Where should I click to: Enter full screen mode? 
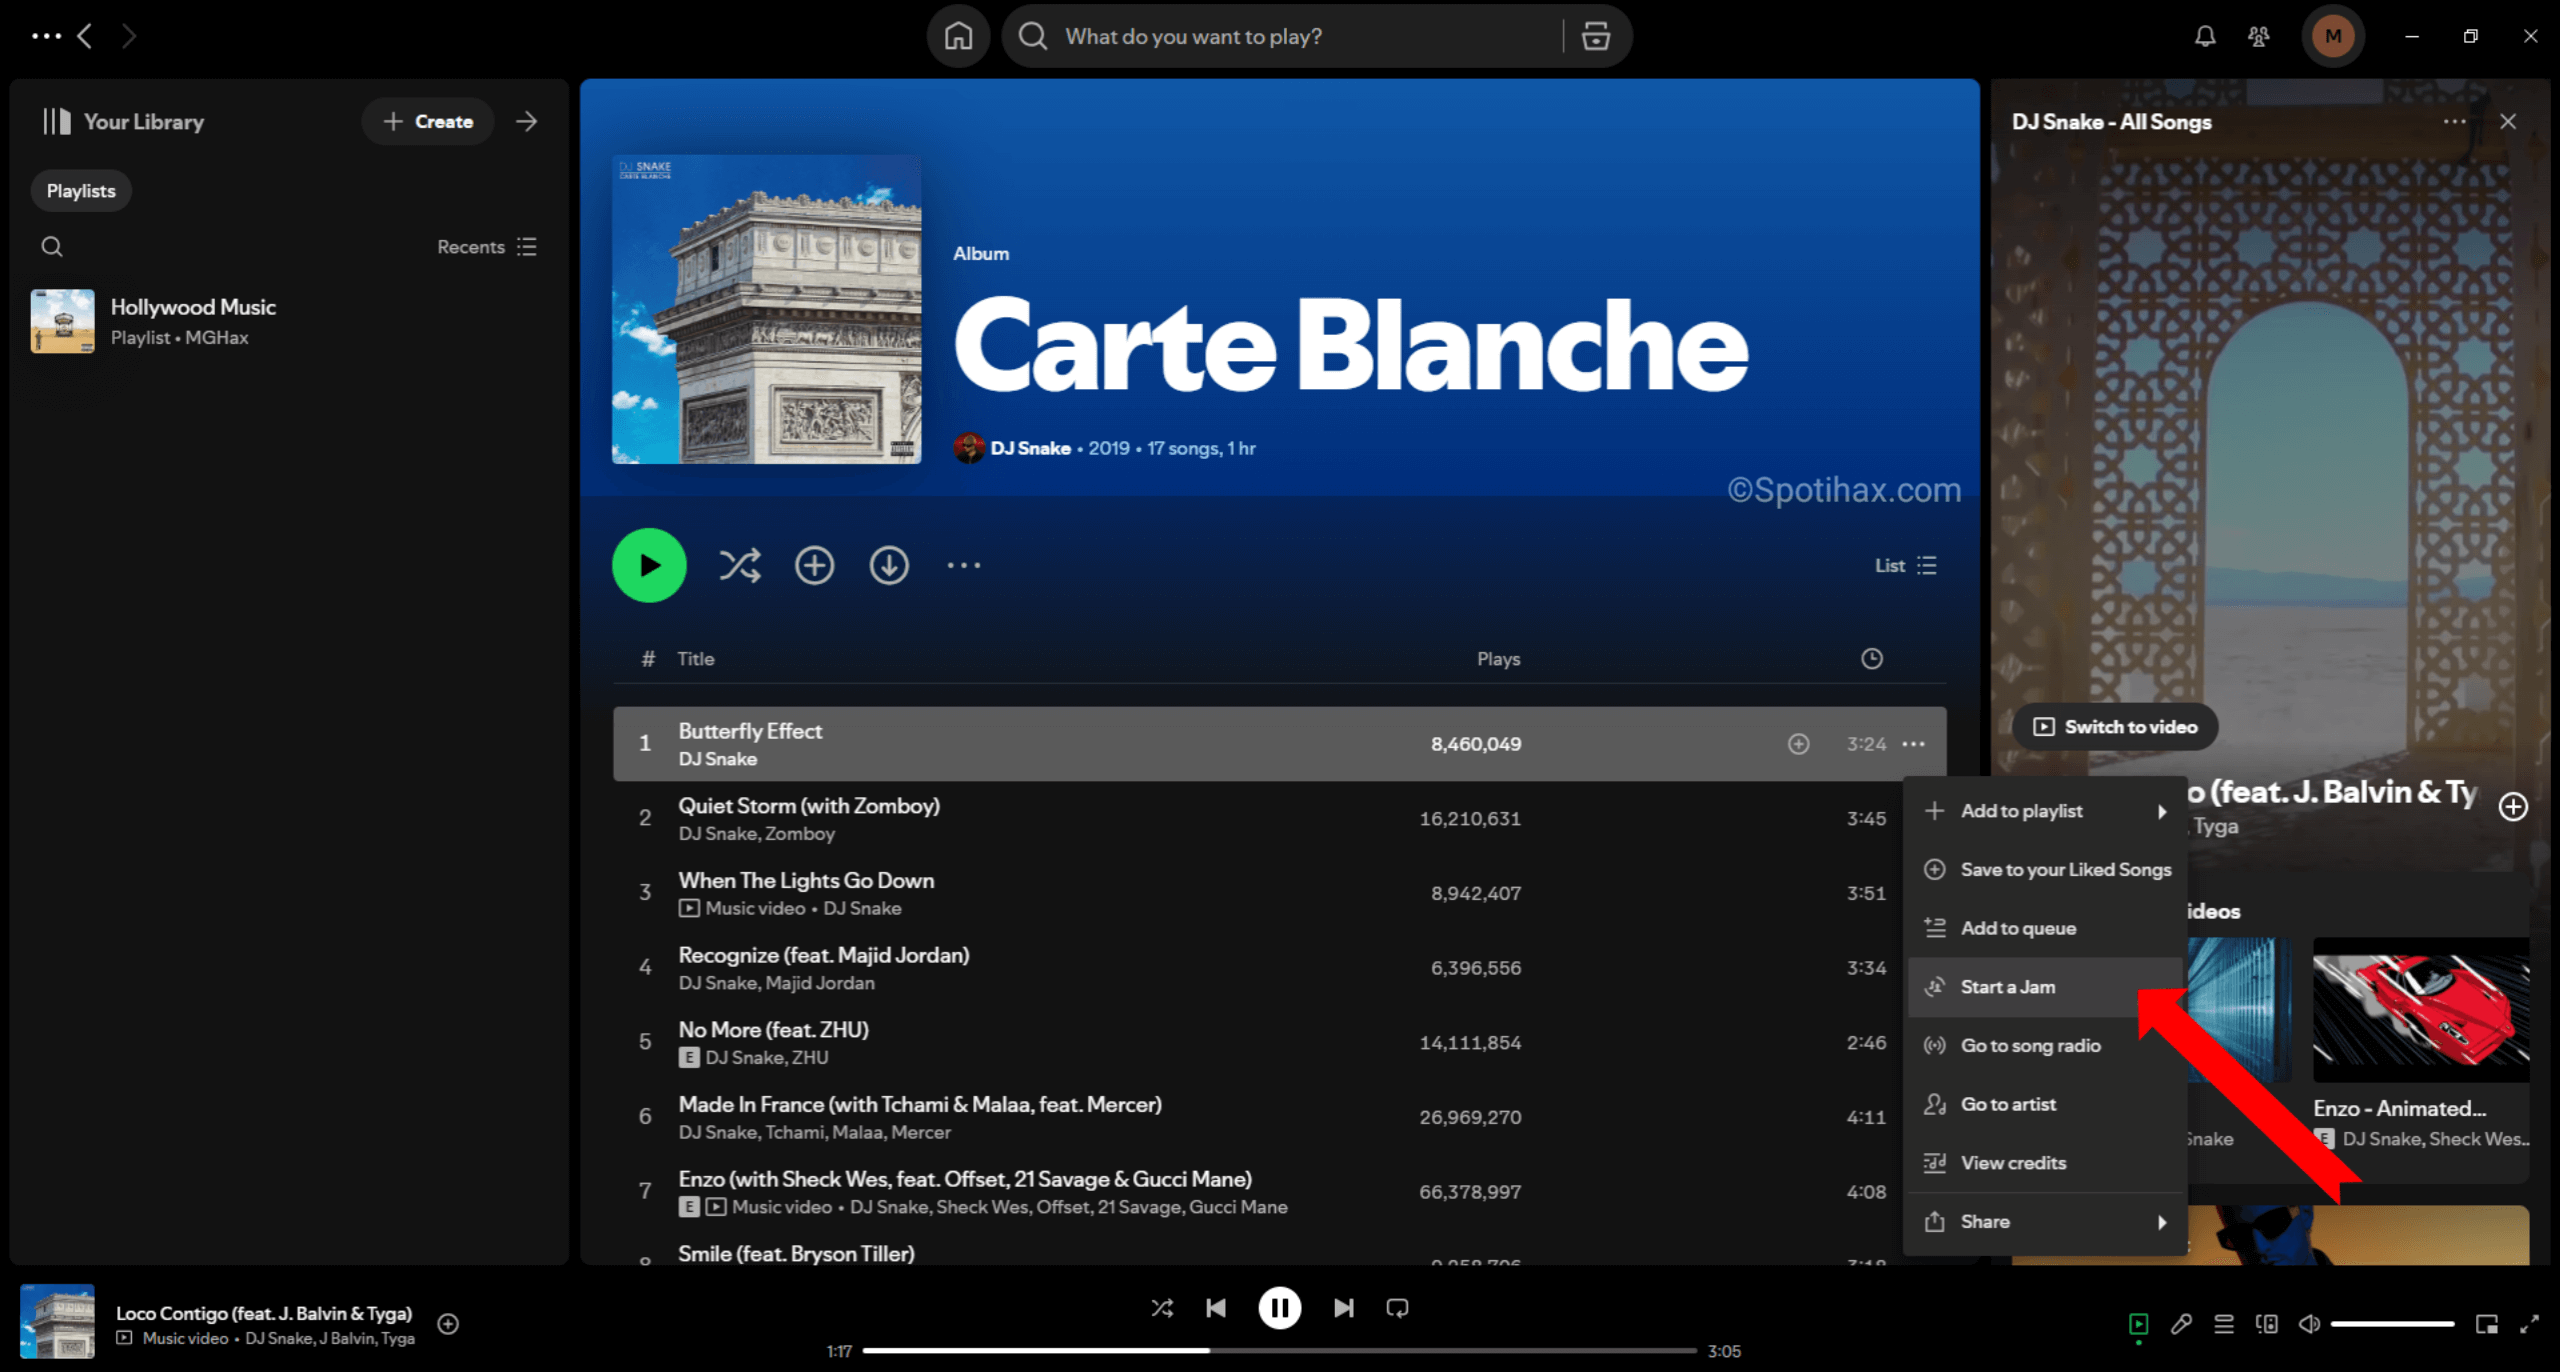pos(2530,1325)
